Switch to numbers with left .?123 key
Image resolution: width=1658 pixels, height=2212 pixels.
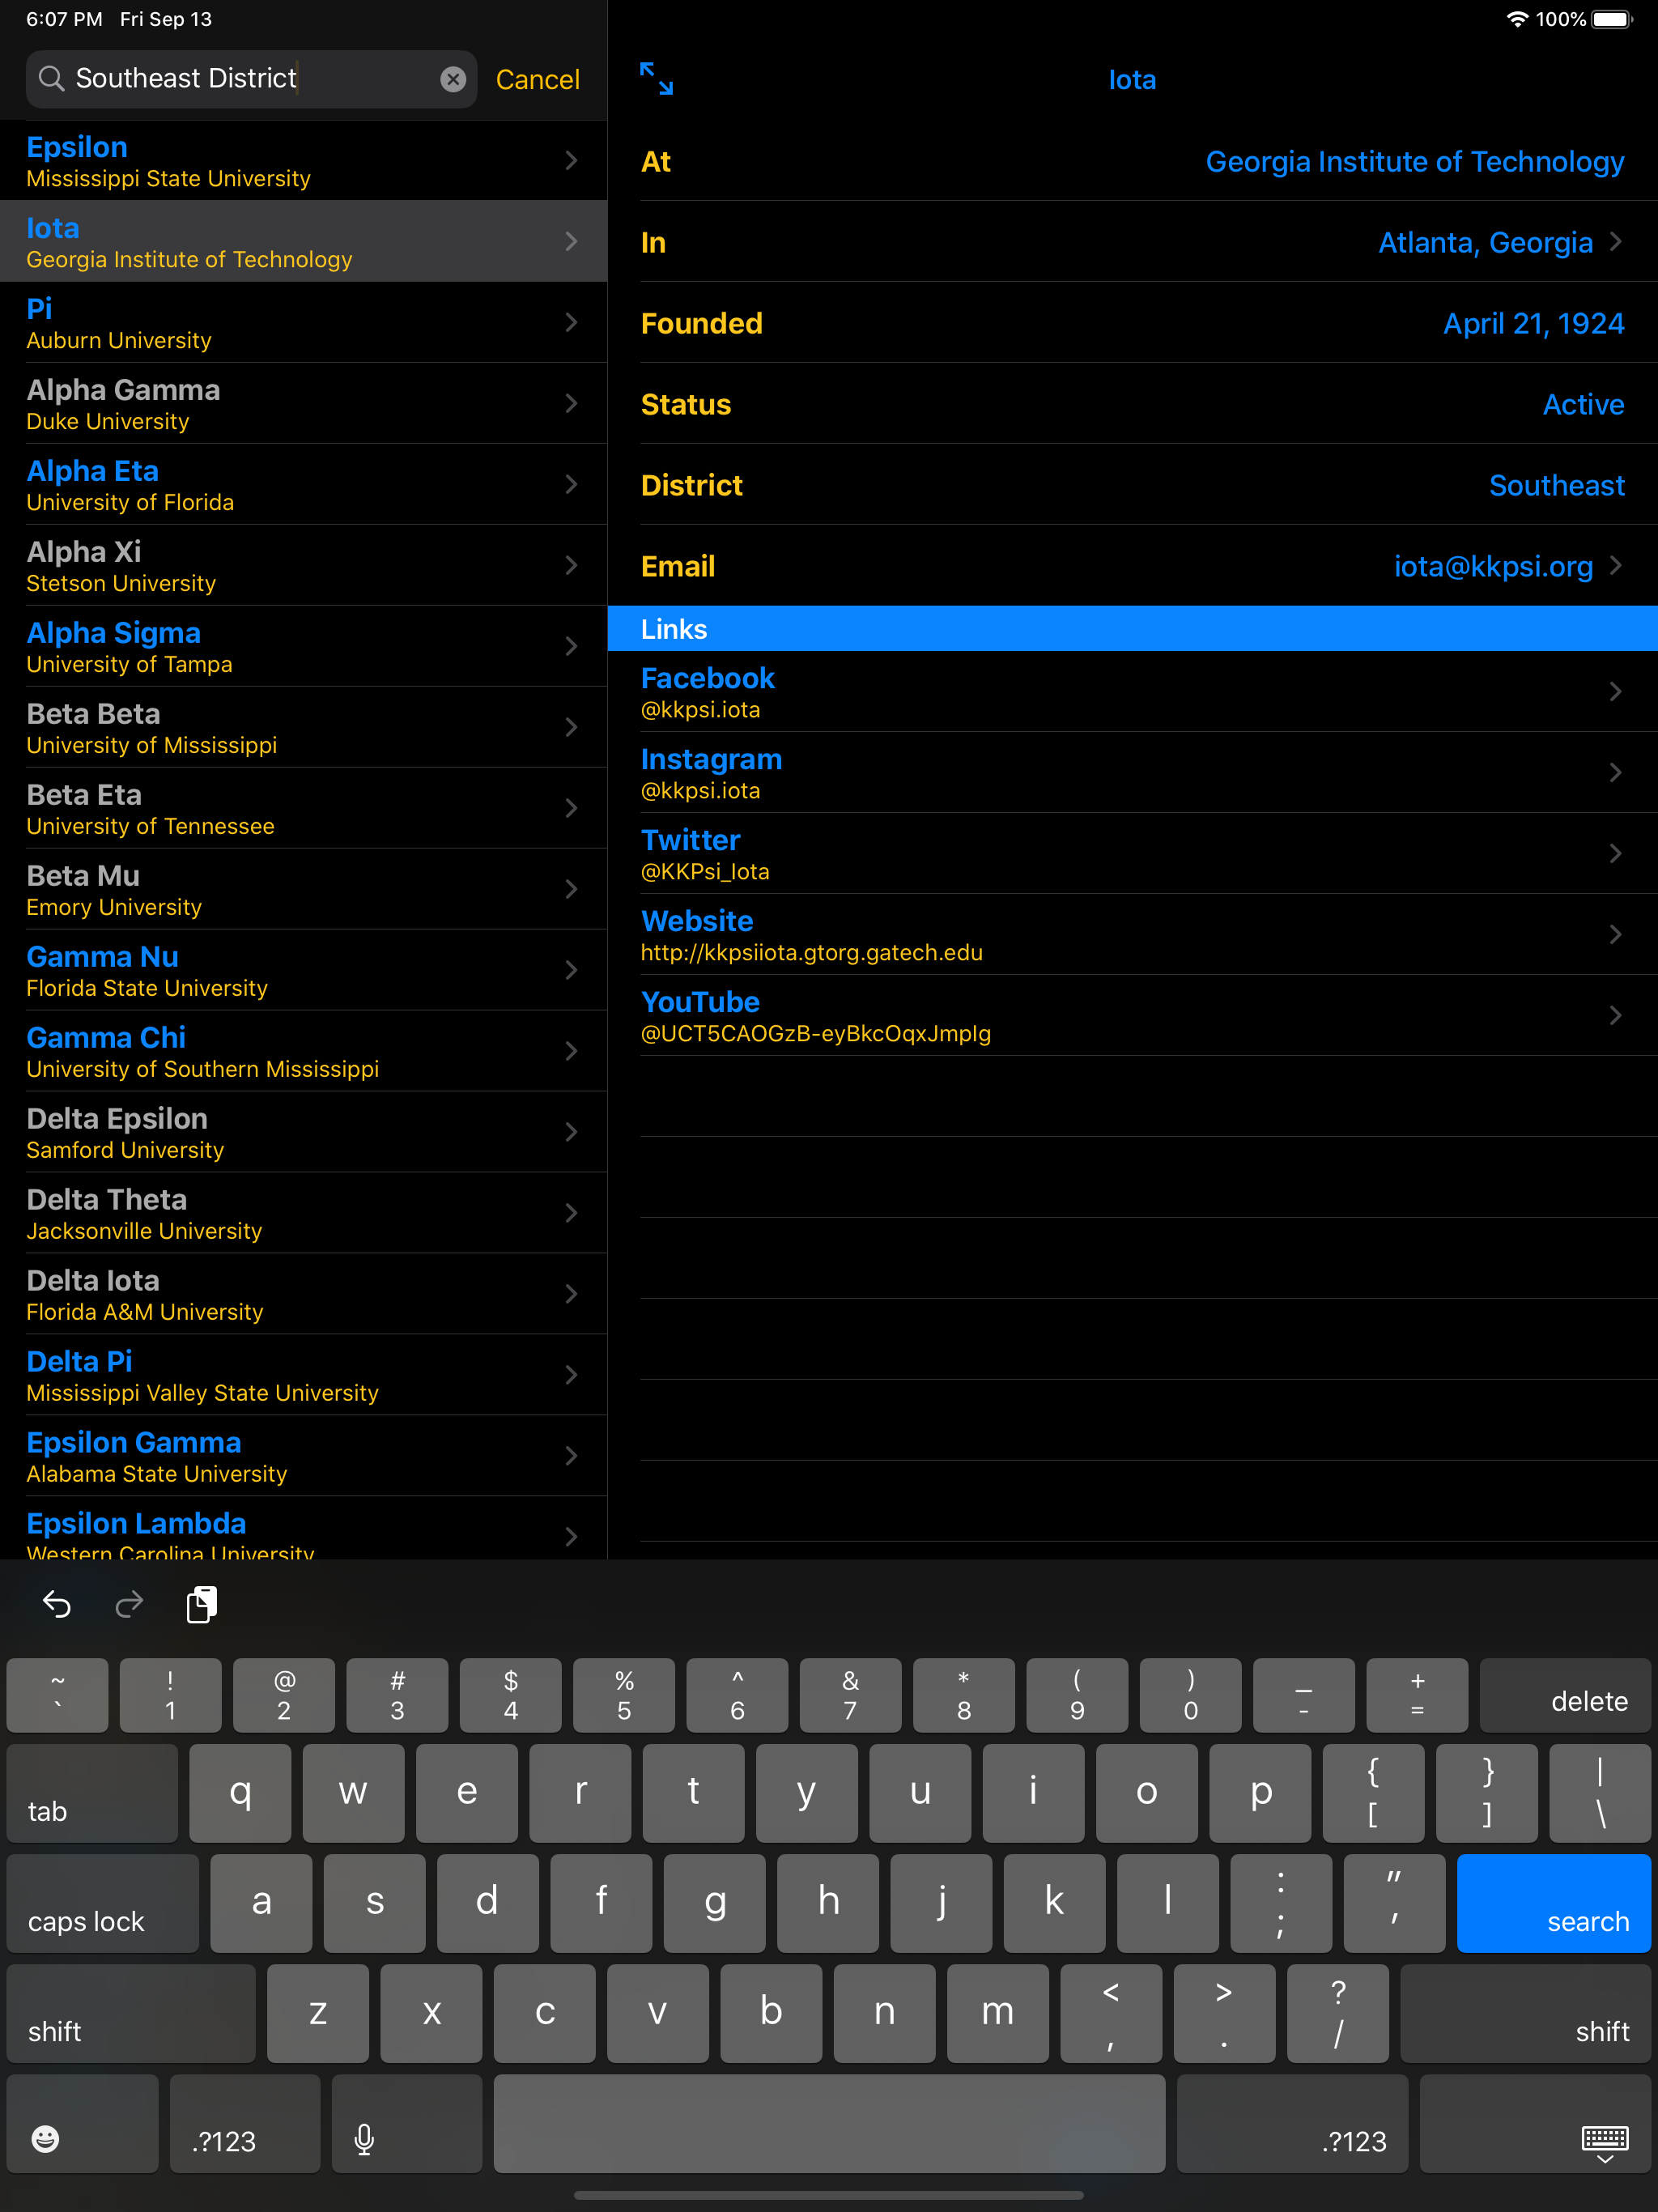[245, 2123]
